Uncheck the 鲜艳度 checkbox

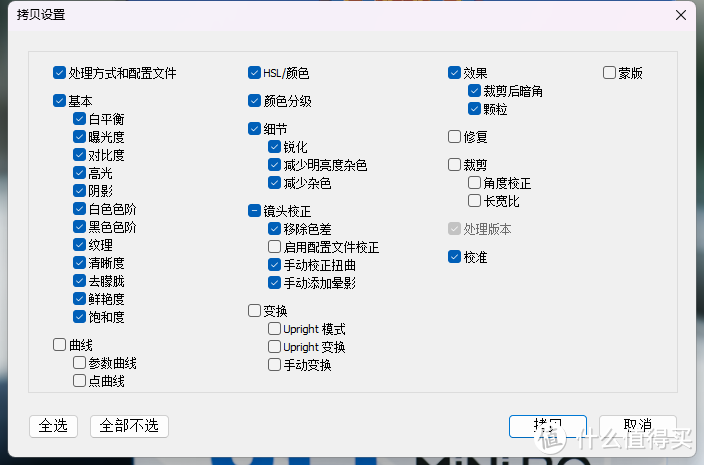click(x=79, y=299)
